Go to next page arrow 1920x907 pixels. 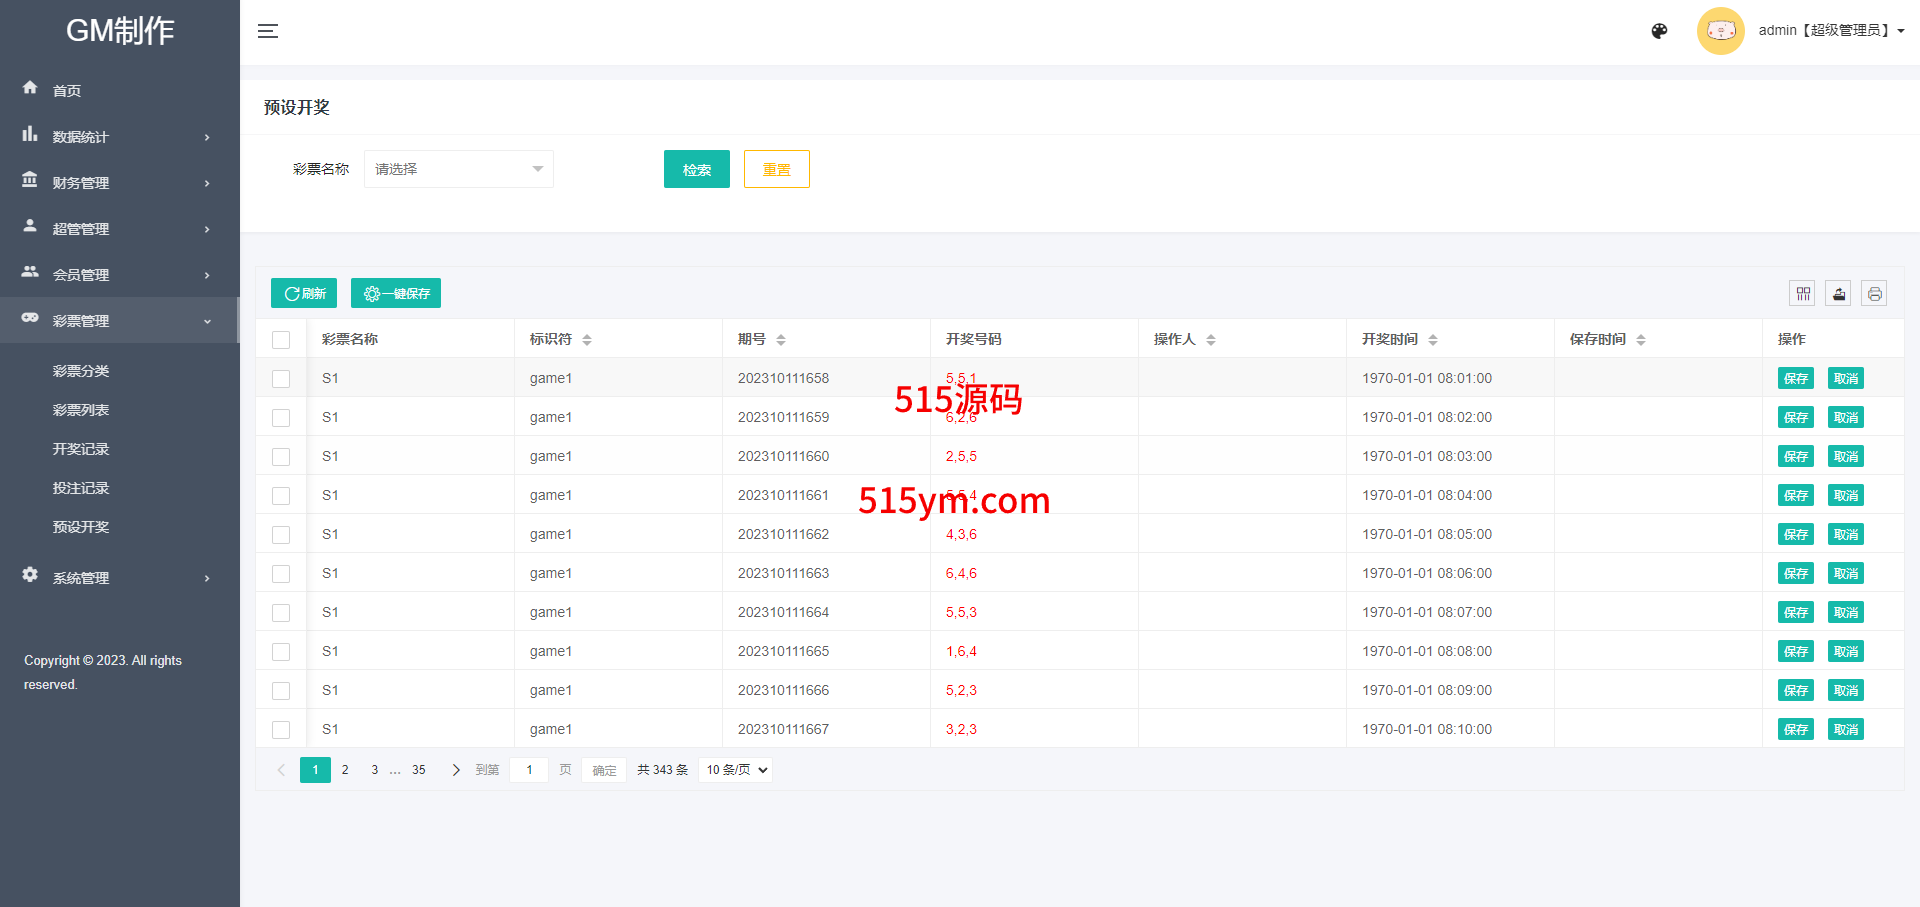pyautogui.click(x=456, y=770)
